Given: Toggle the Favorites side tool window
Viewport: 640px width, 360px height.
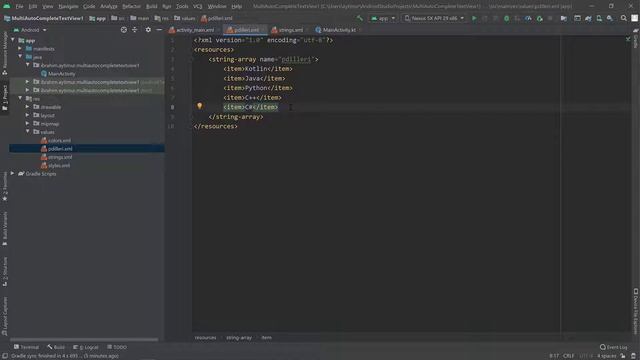Looking at the screenshot, I should tap(4, 187).
